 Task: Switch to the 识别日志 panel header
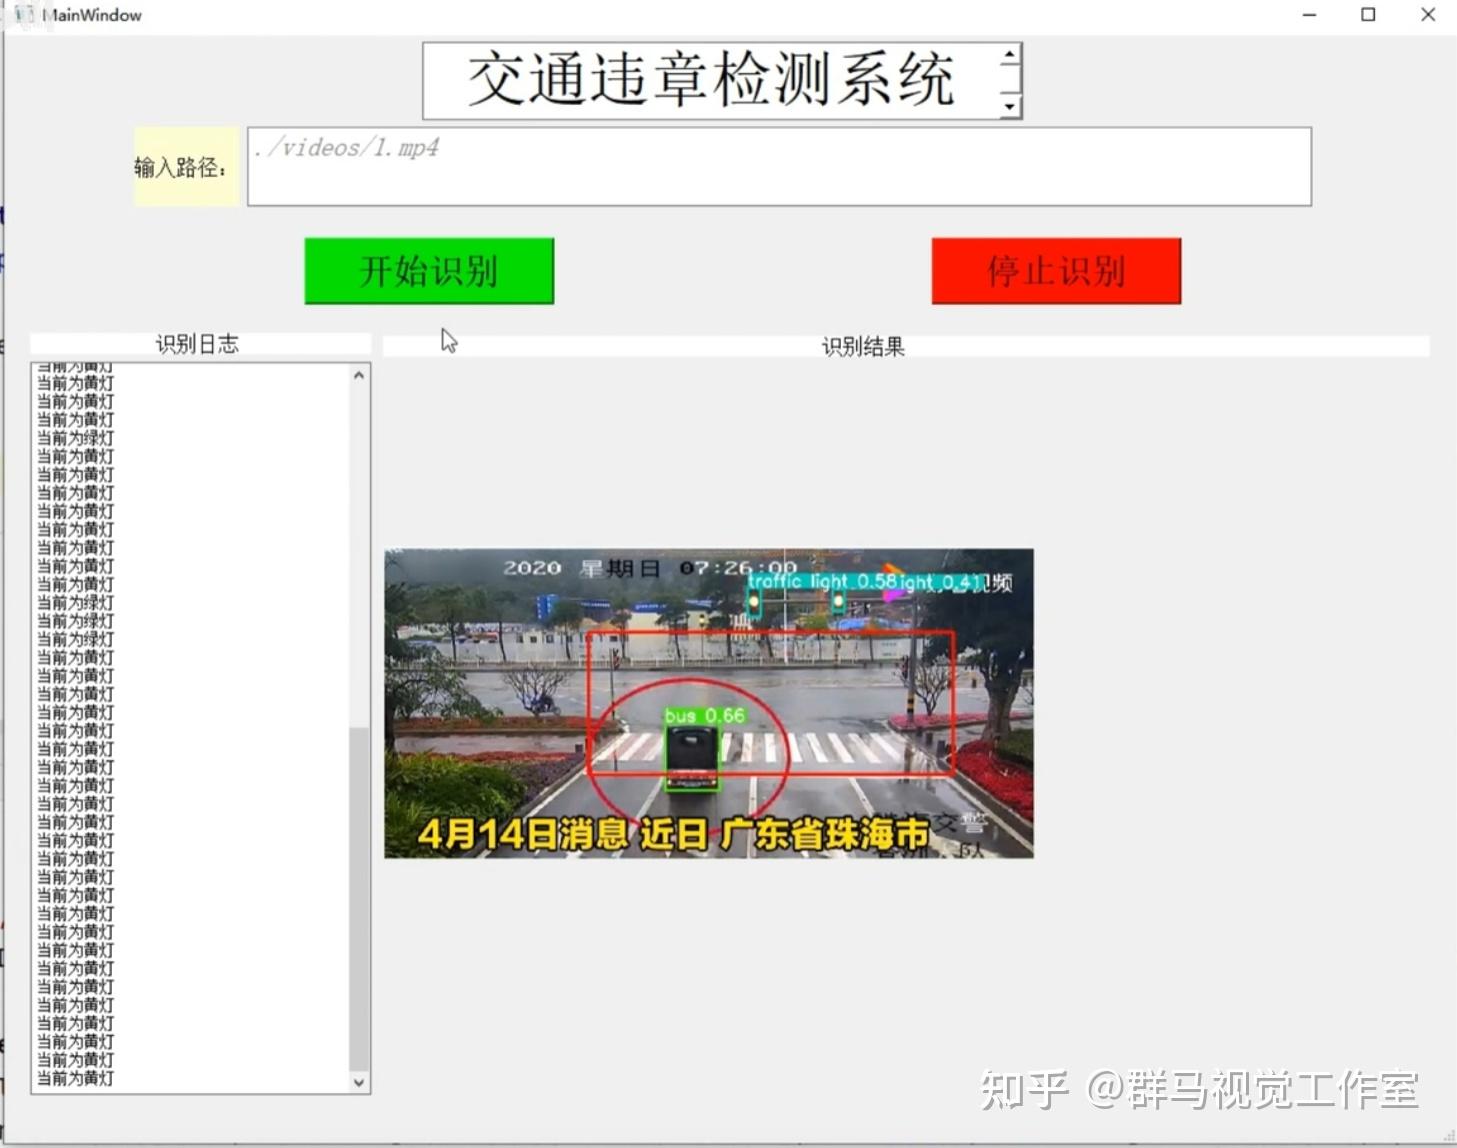pyautogui.click(x=199, y=343)
